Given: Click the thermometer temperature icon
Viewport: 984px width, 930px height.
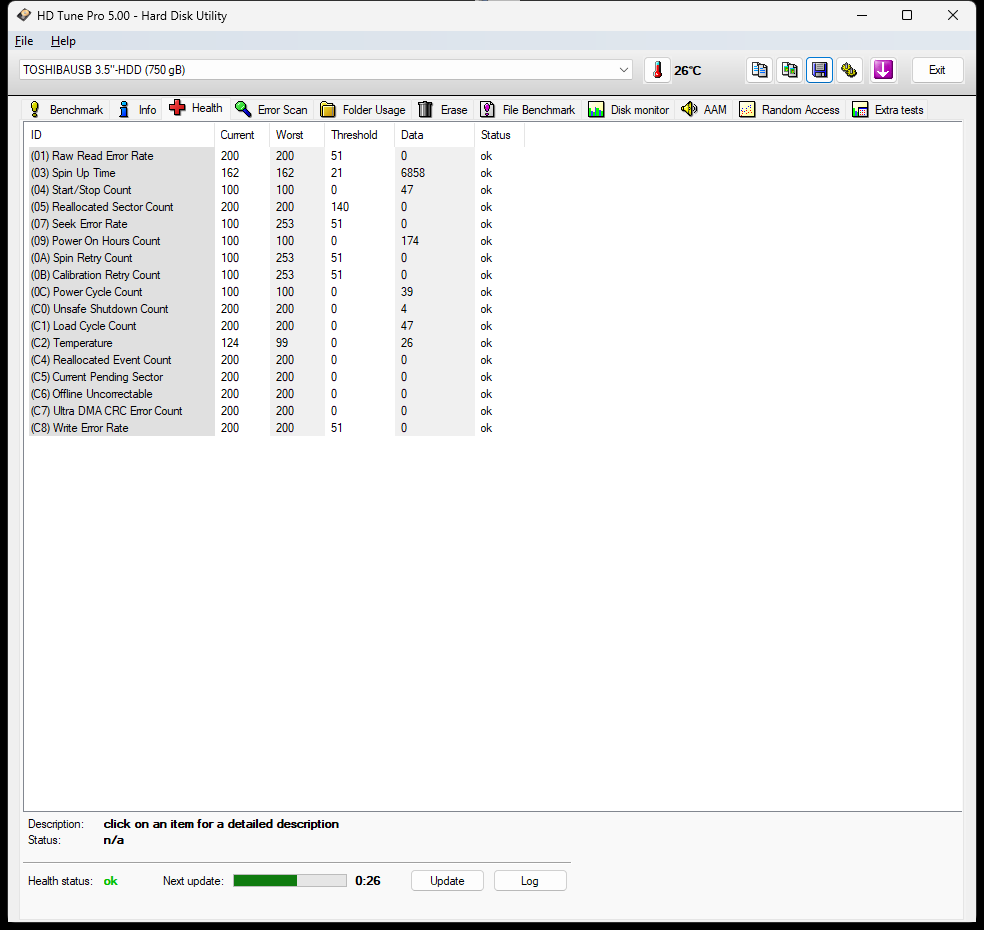Looking at the screenshot, I should coord(657,70).
